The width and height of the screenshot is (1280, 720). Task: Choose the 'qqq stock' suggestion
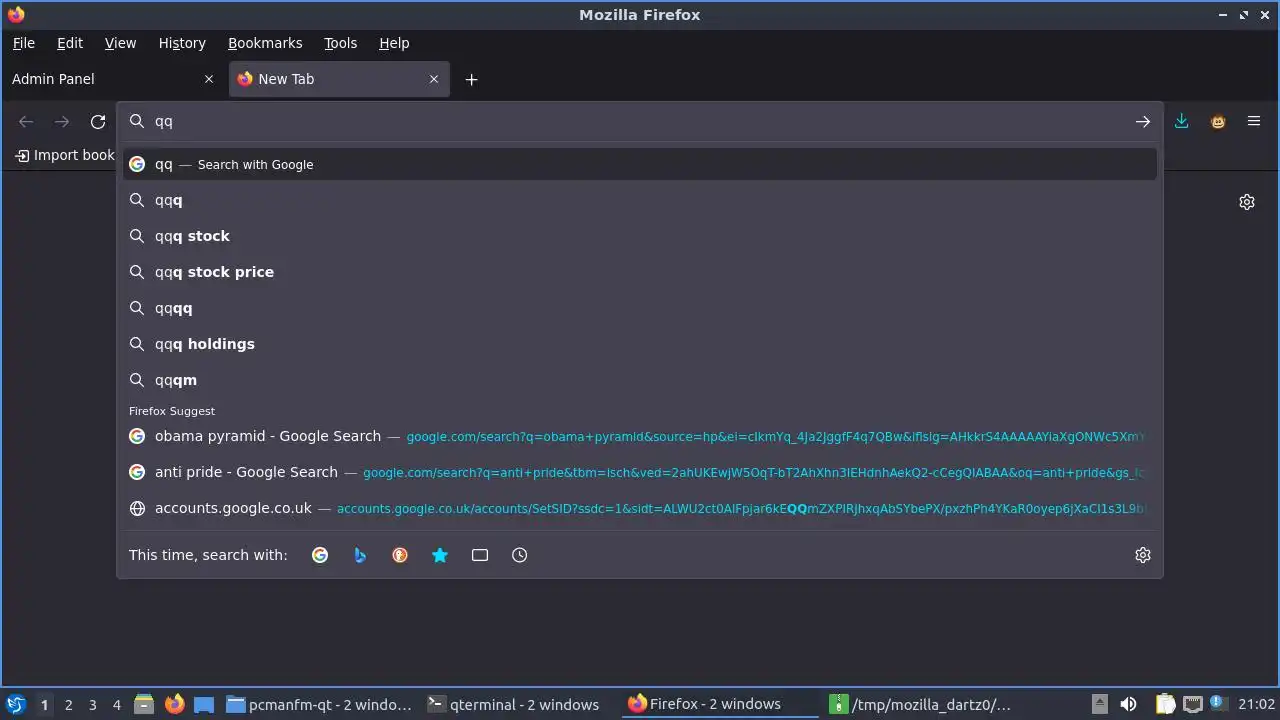[x=640, y=236]
